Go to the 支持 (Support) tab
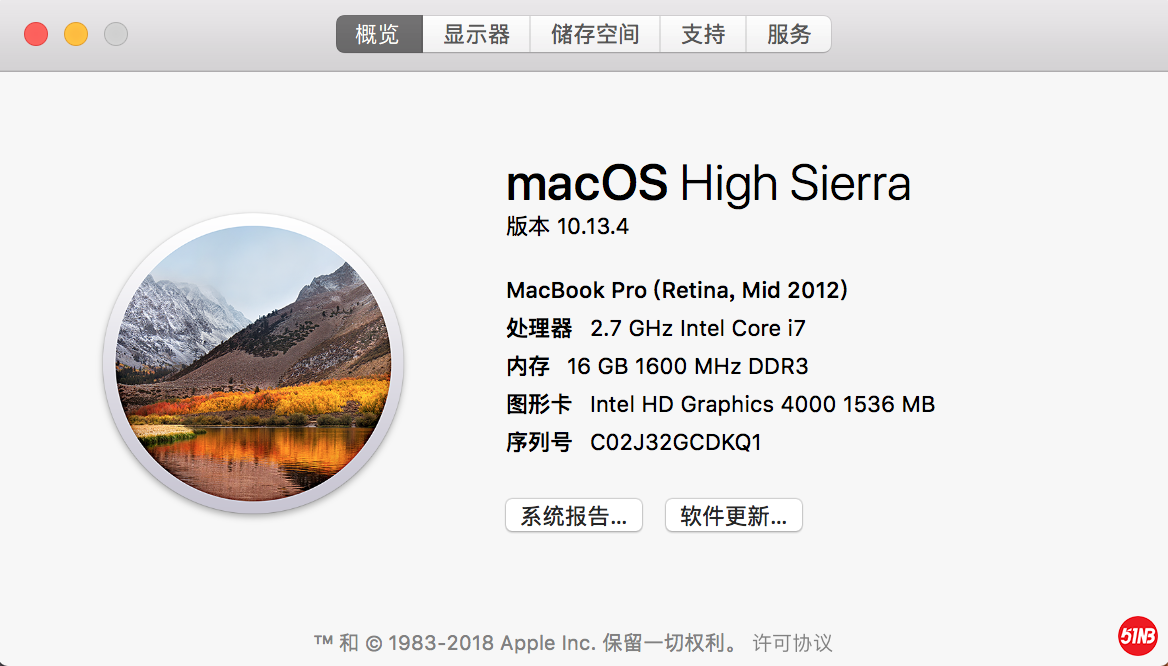Screen dimensions: 1168x666 coord(703,34)
